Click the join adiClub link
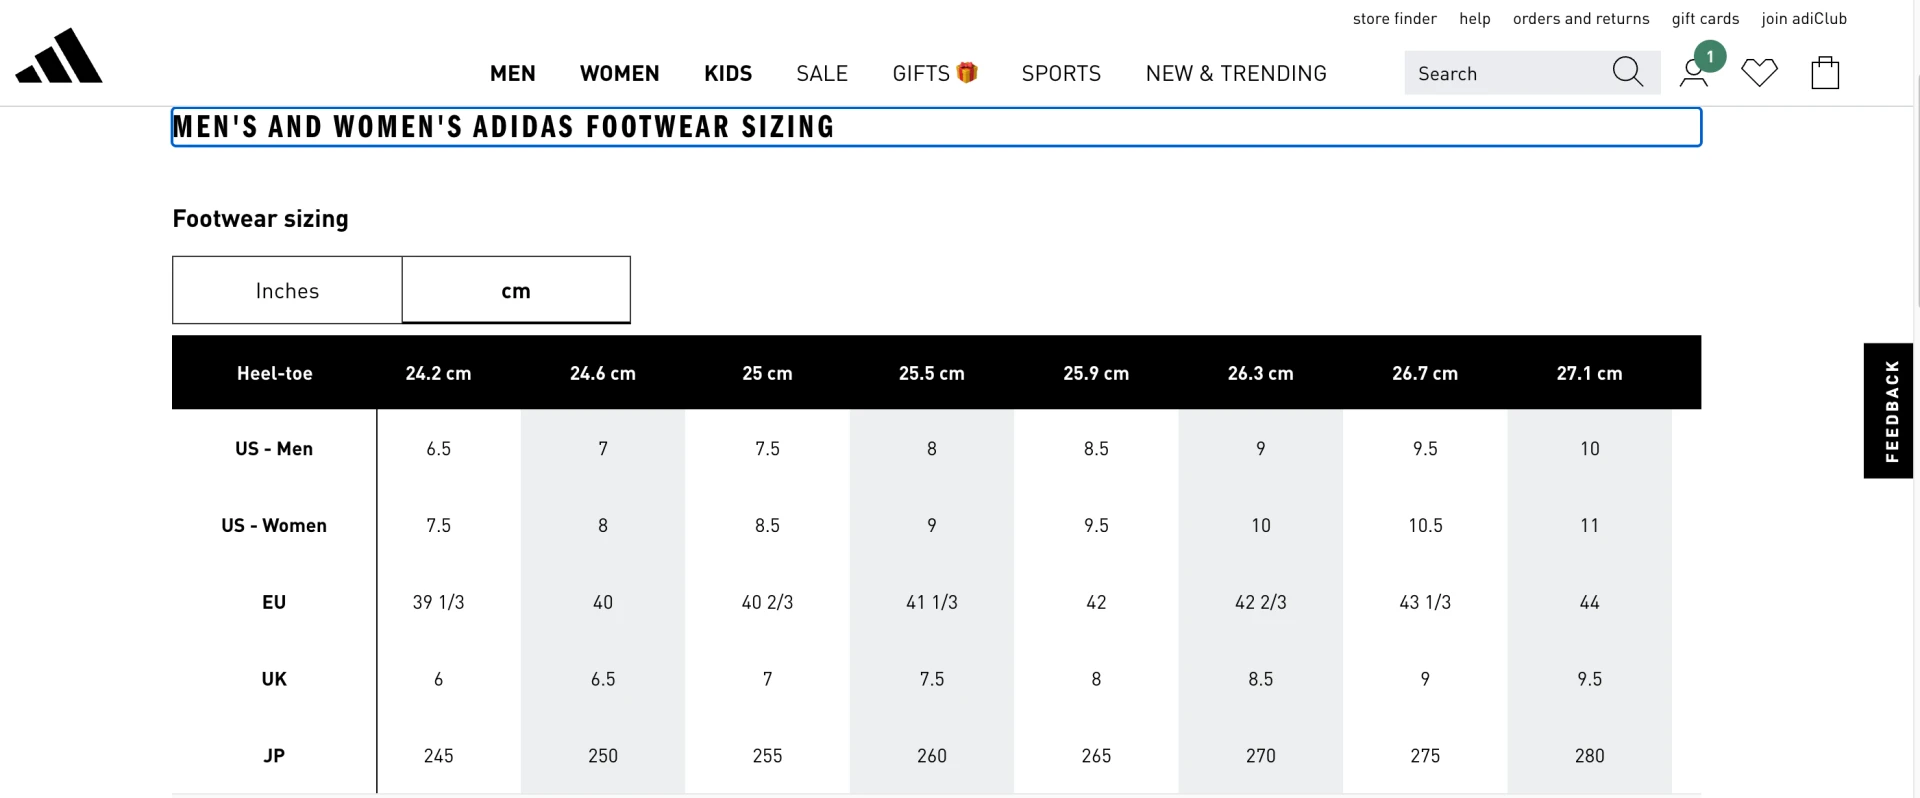The image size is (1920, 798). [1804, 18]
